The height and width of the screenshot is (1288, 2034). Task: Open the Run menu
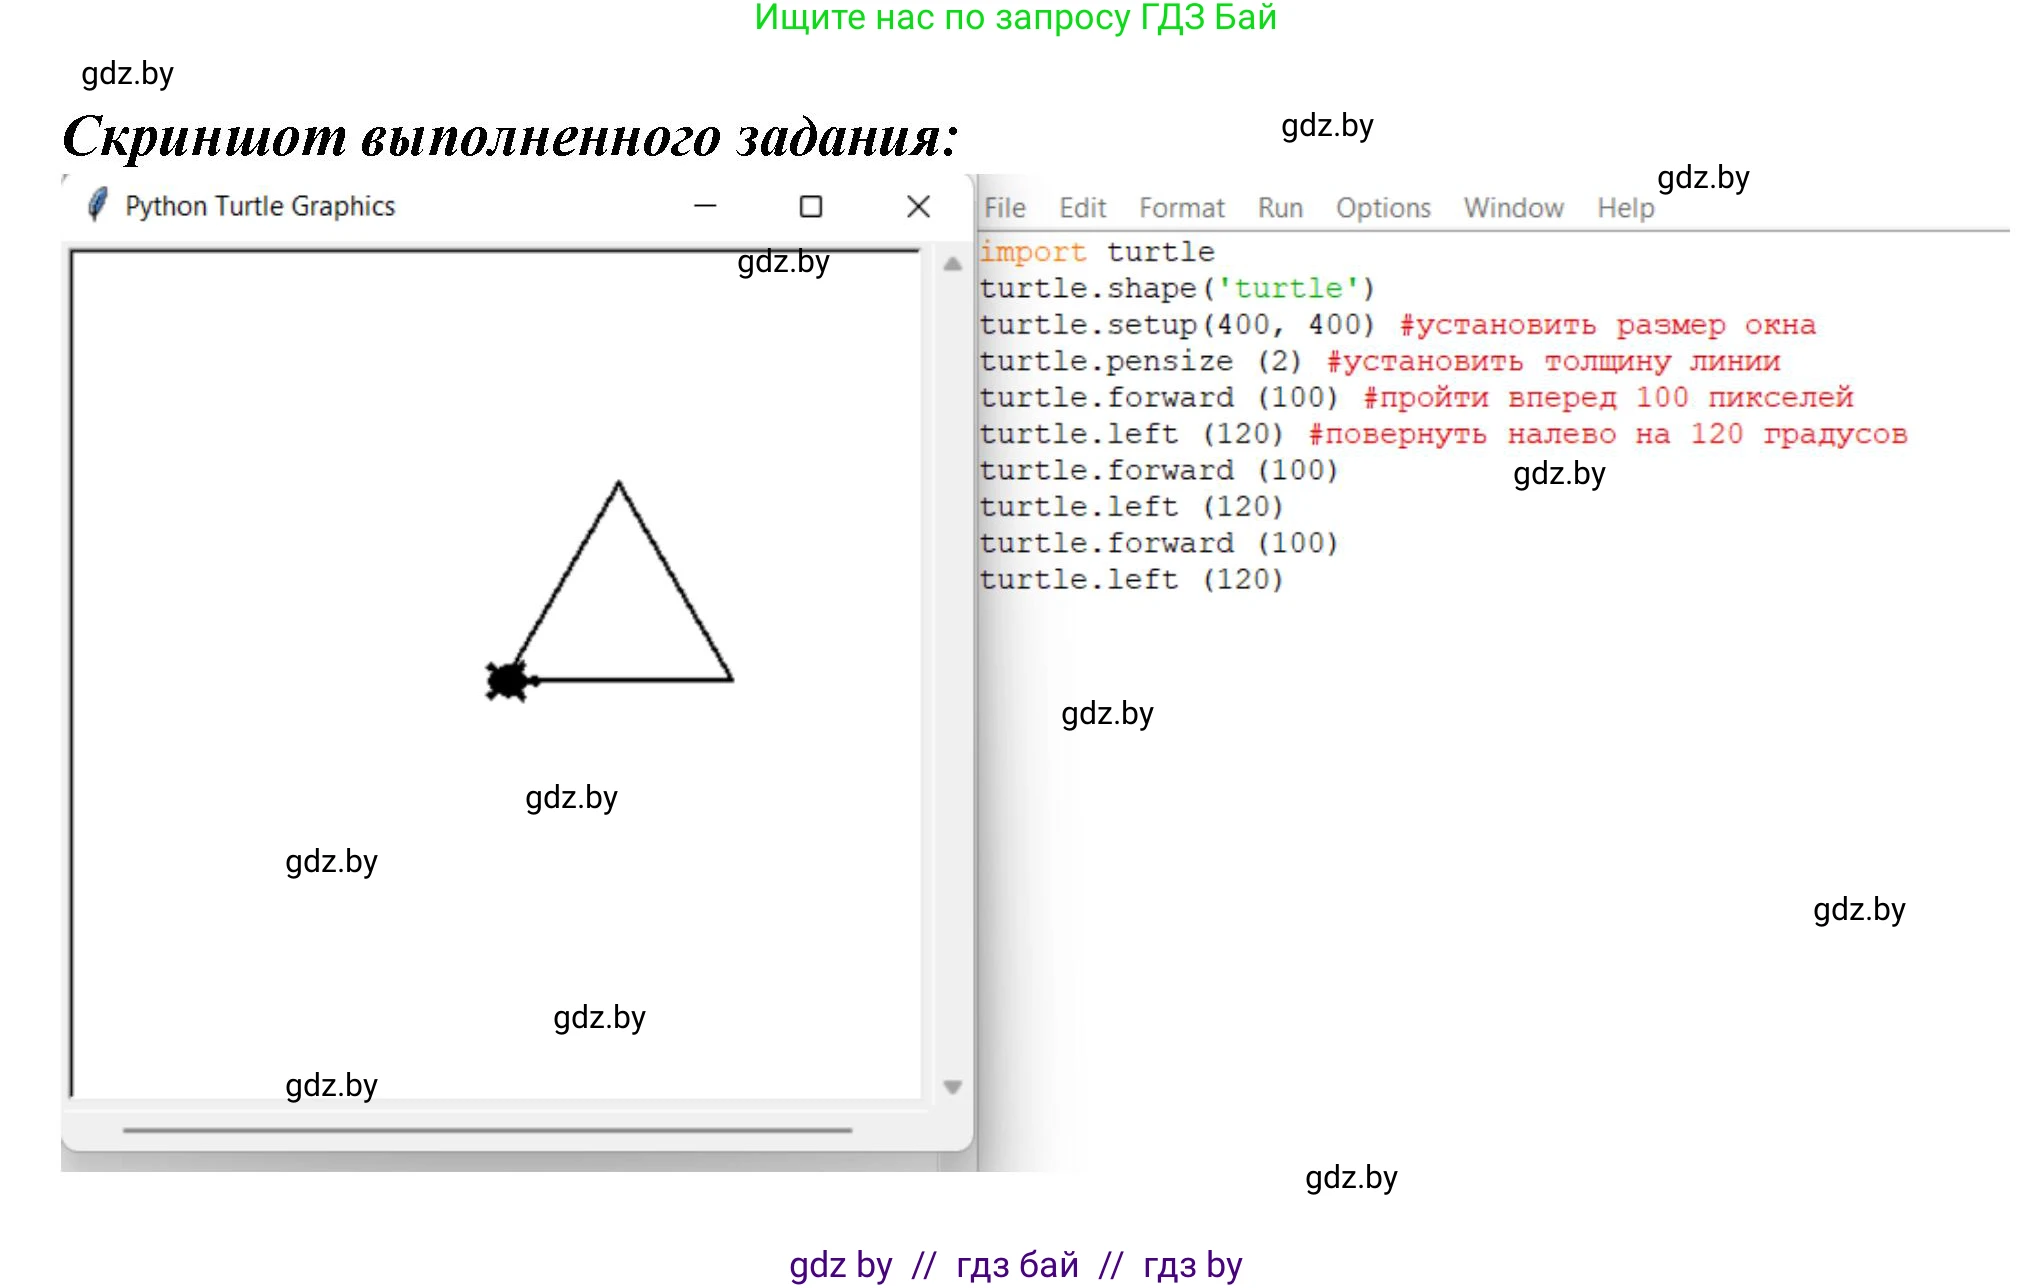pos(1280,208)
